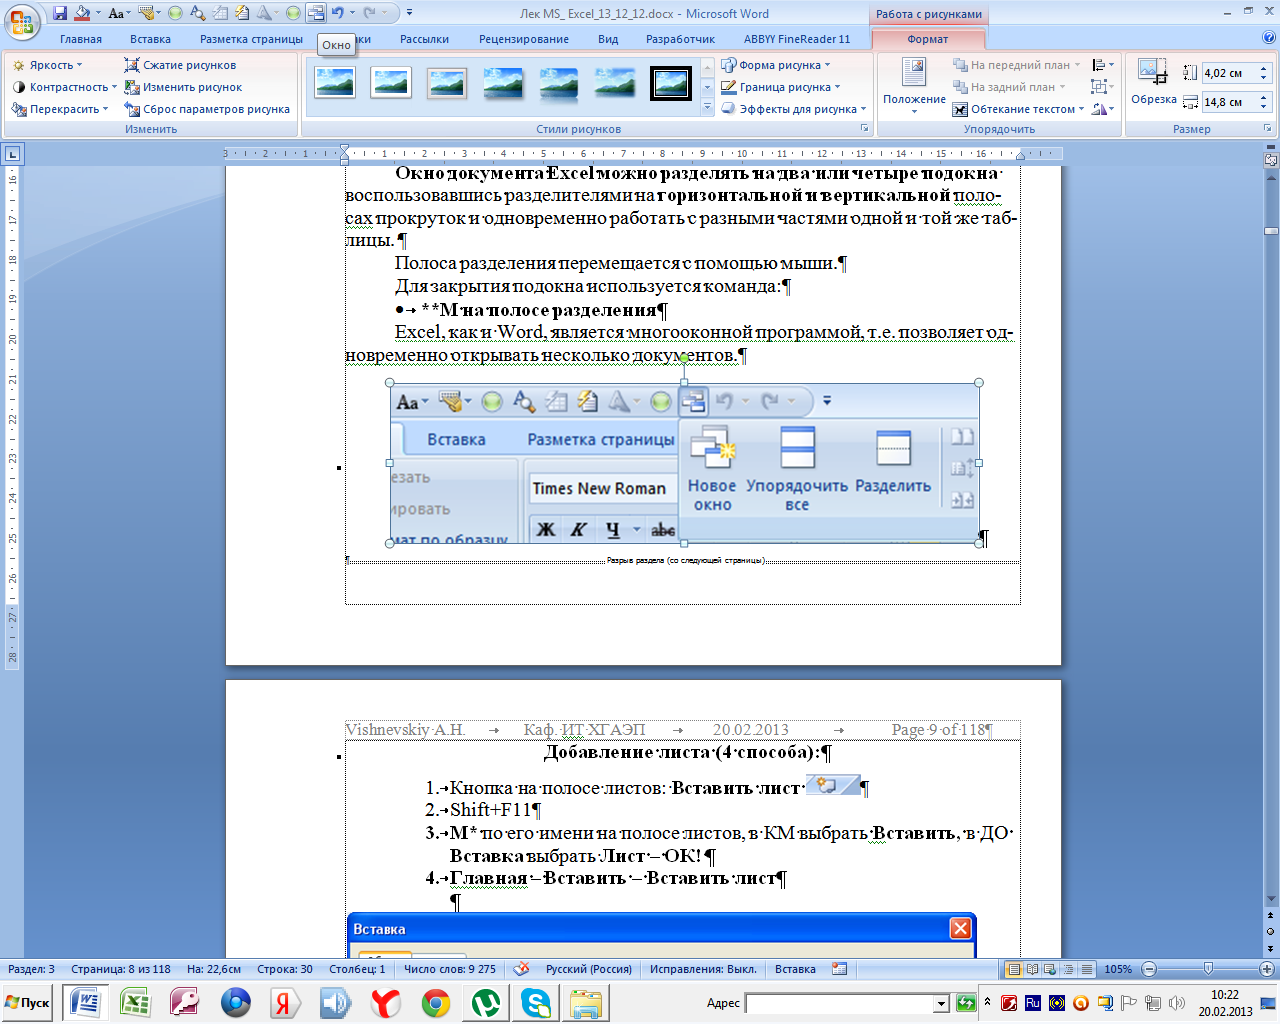Switch to Print Layout view
Screen dimensions: 1280x1024
pyautogui.click(x=1015, y=969)
